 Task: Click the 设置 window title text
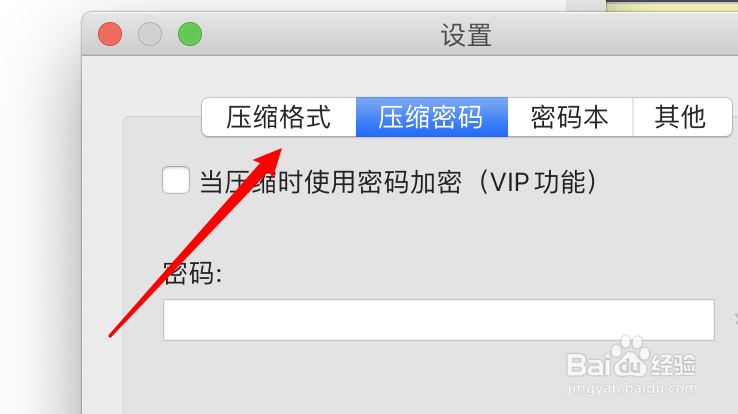[466, 35]
